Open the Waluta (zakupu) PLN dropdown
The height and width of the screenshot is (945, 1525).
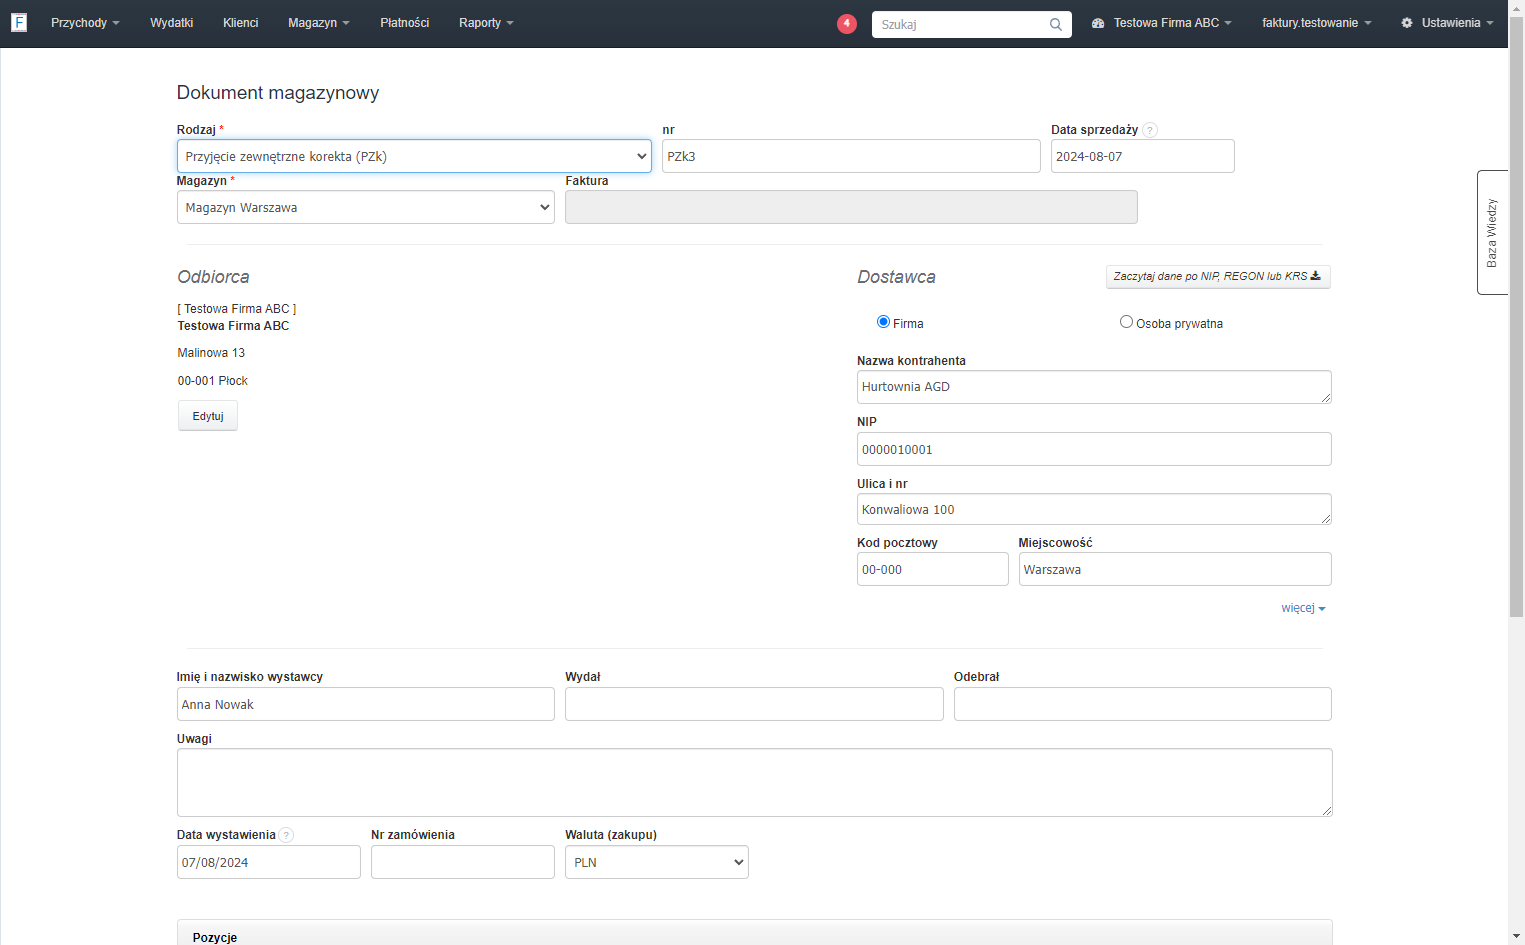pyautogui.click(x=657, y=862)
